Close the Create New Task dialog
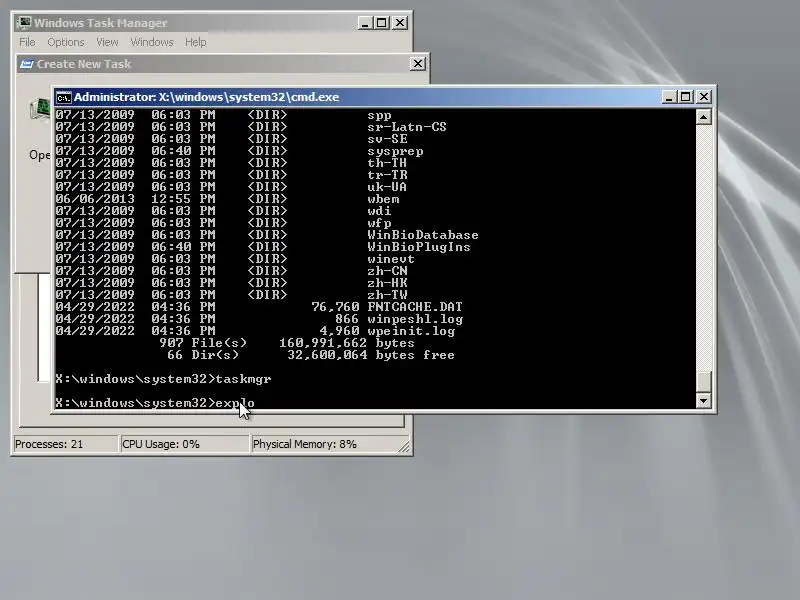This screenshot has height=600, width=800. (x=418, y=64)
